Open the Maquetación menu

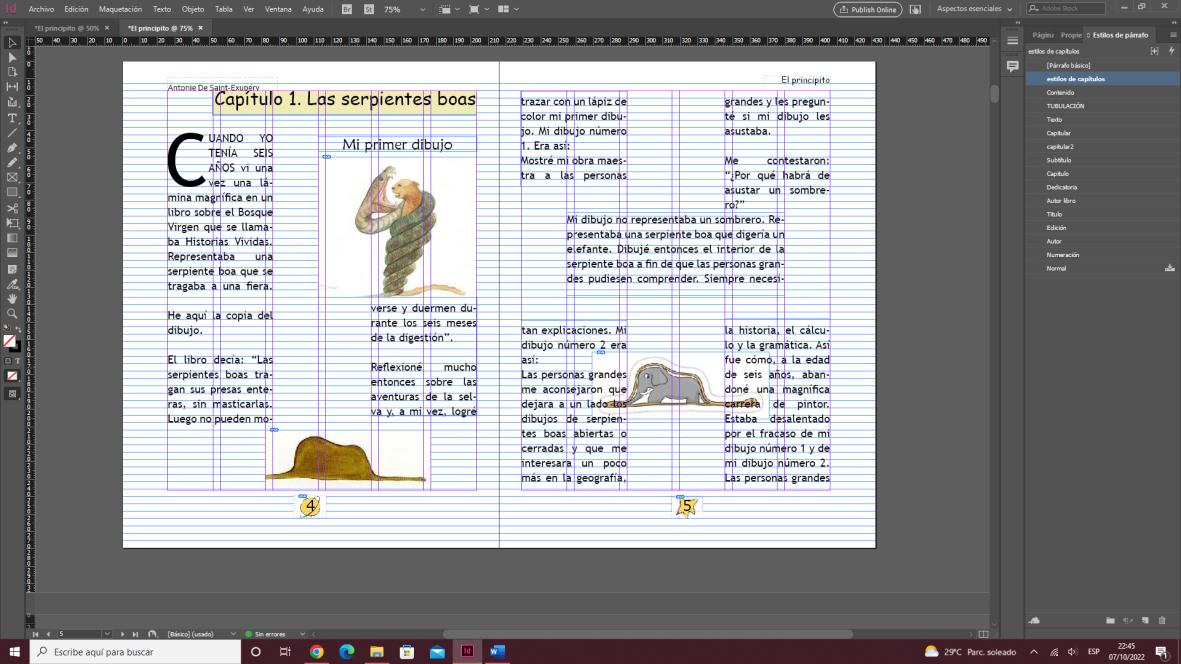click(x=121, y=9)
